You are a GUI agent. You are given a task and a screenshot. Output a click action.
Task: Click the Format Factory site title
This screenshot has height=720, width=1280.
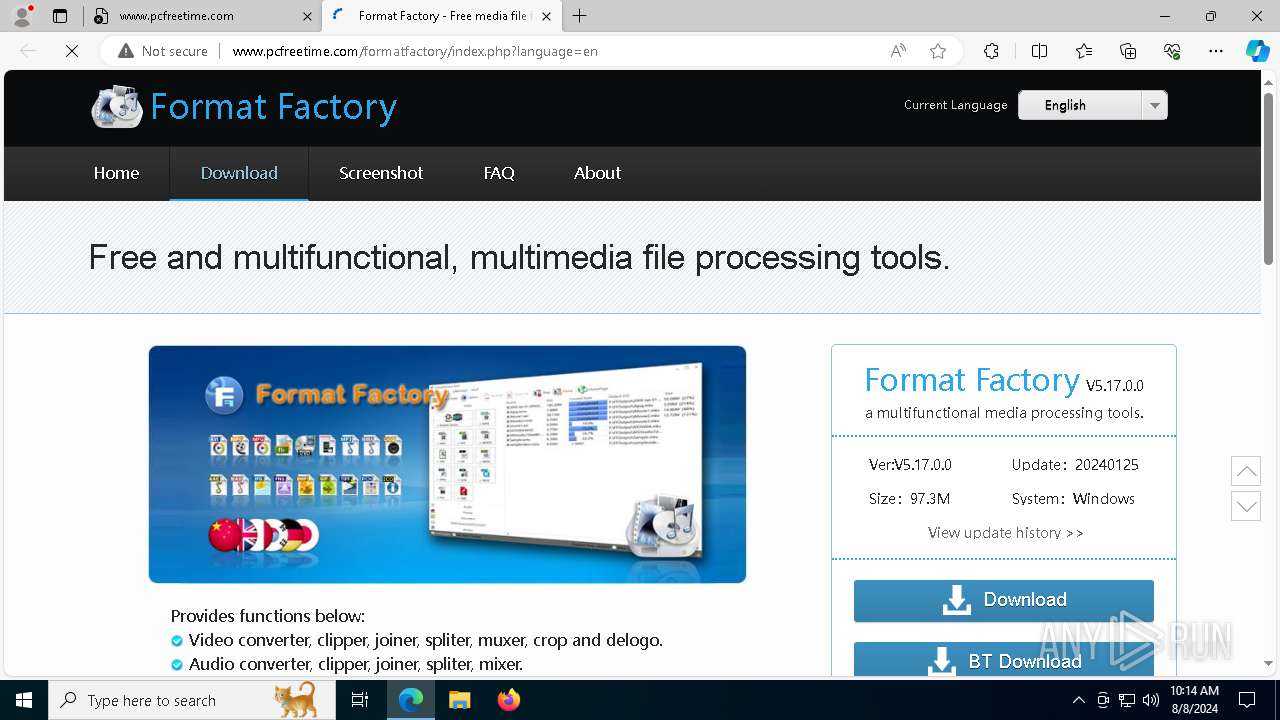[273, 107]
